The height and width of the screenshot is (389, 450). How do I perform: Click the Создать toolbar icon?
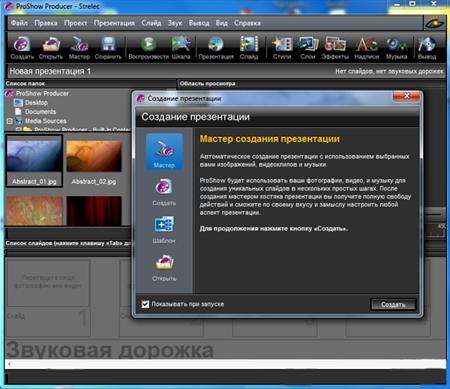point(22,48)
